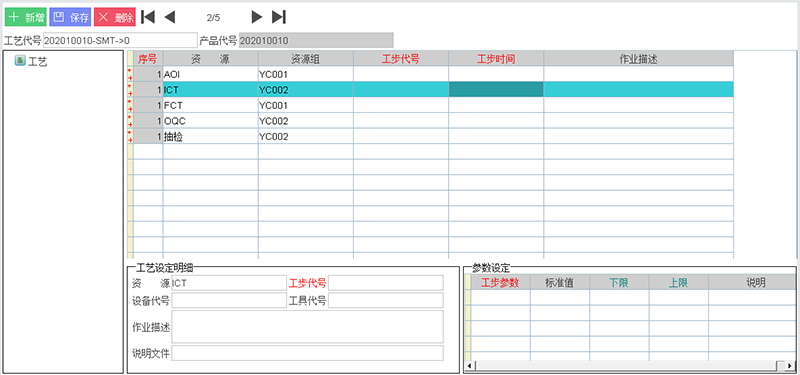800x375 pixels.
Task: Go to the previous record arrow
Action: (170, 17)
